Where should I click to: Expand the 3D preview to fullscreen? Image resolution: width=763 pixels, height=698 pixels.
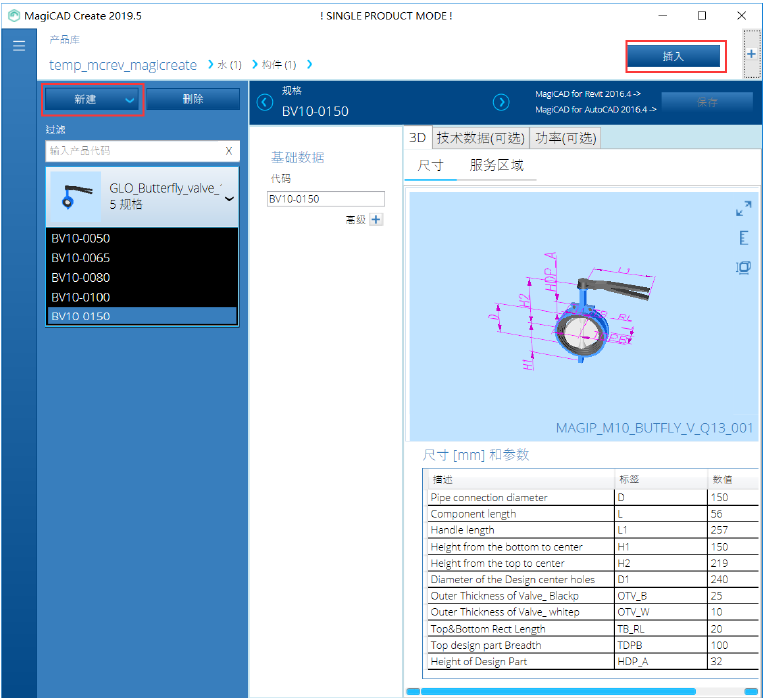coord(743,208)
